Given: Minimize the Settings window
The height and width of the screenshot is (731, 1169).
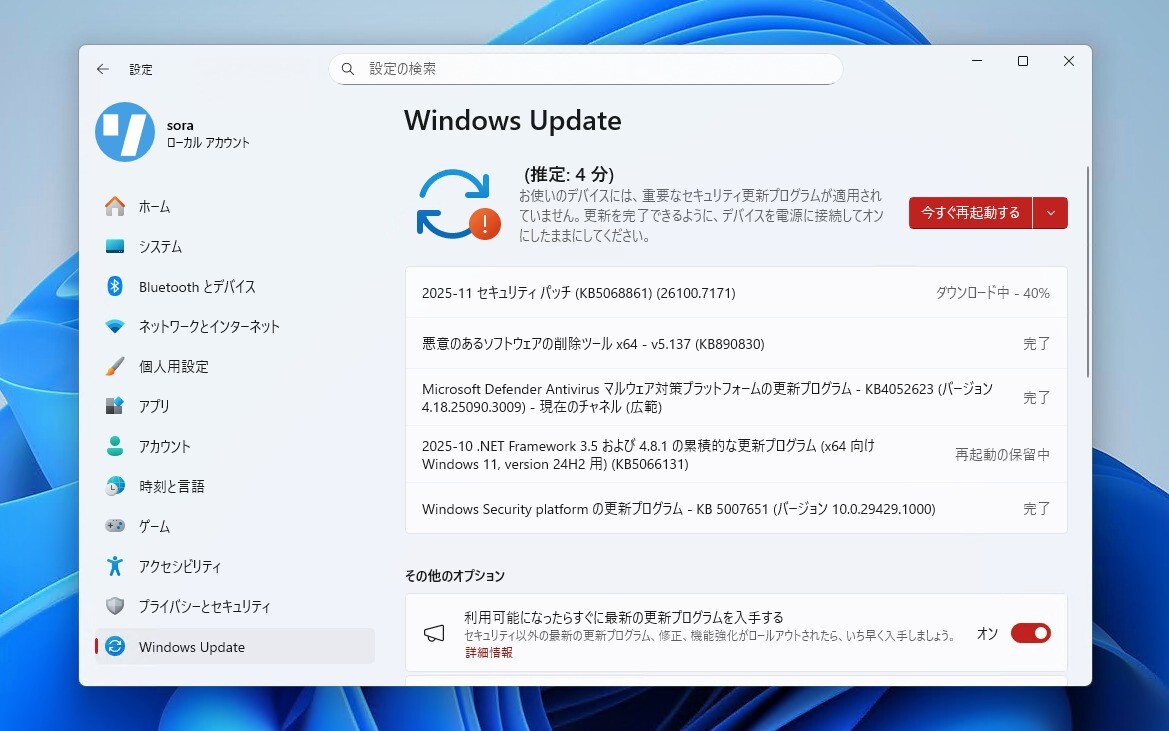Looking at the screenshot, I should click(977, 61).
